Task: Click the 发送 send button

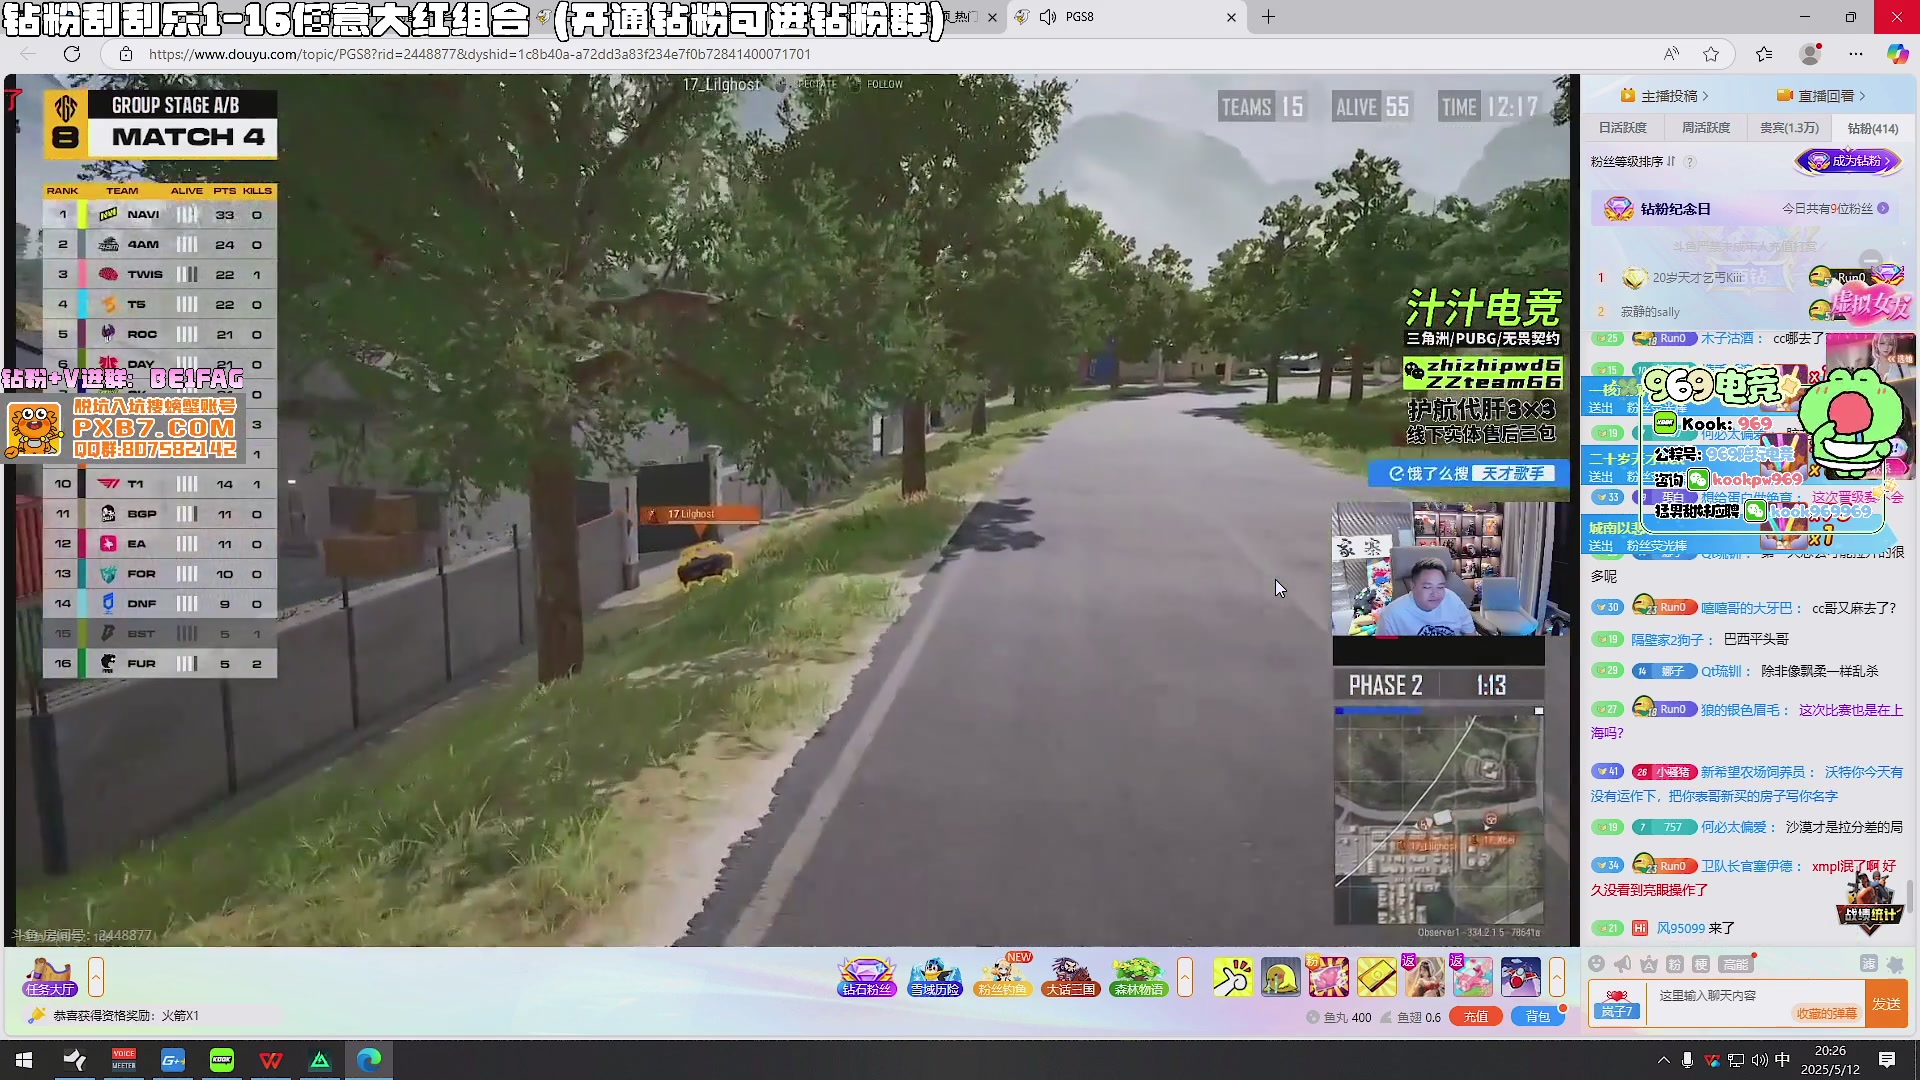Action: [1887, 1004]
